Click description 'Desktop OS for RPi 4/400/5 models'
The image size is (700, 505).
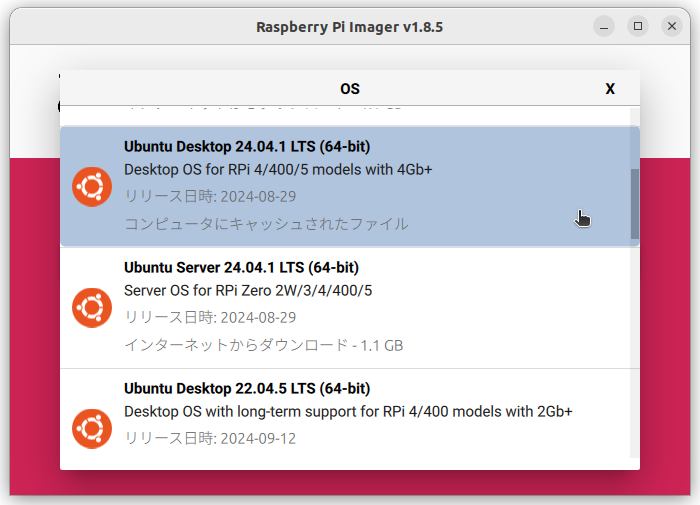pos(278,170)
